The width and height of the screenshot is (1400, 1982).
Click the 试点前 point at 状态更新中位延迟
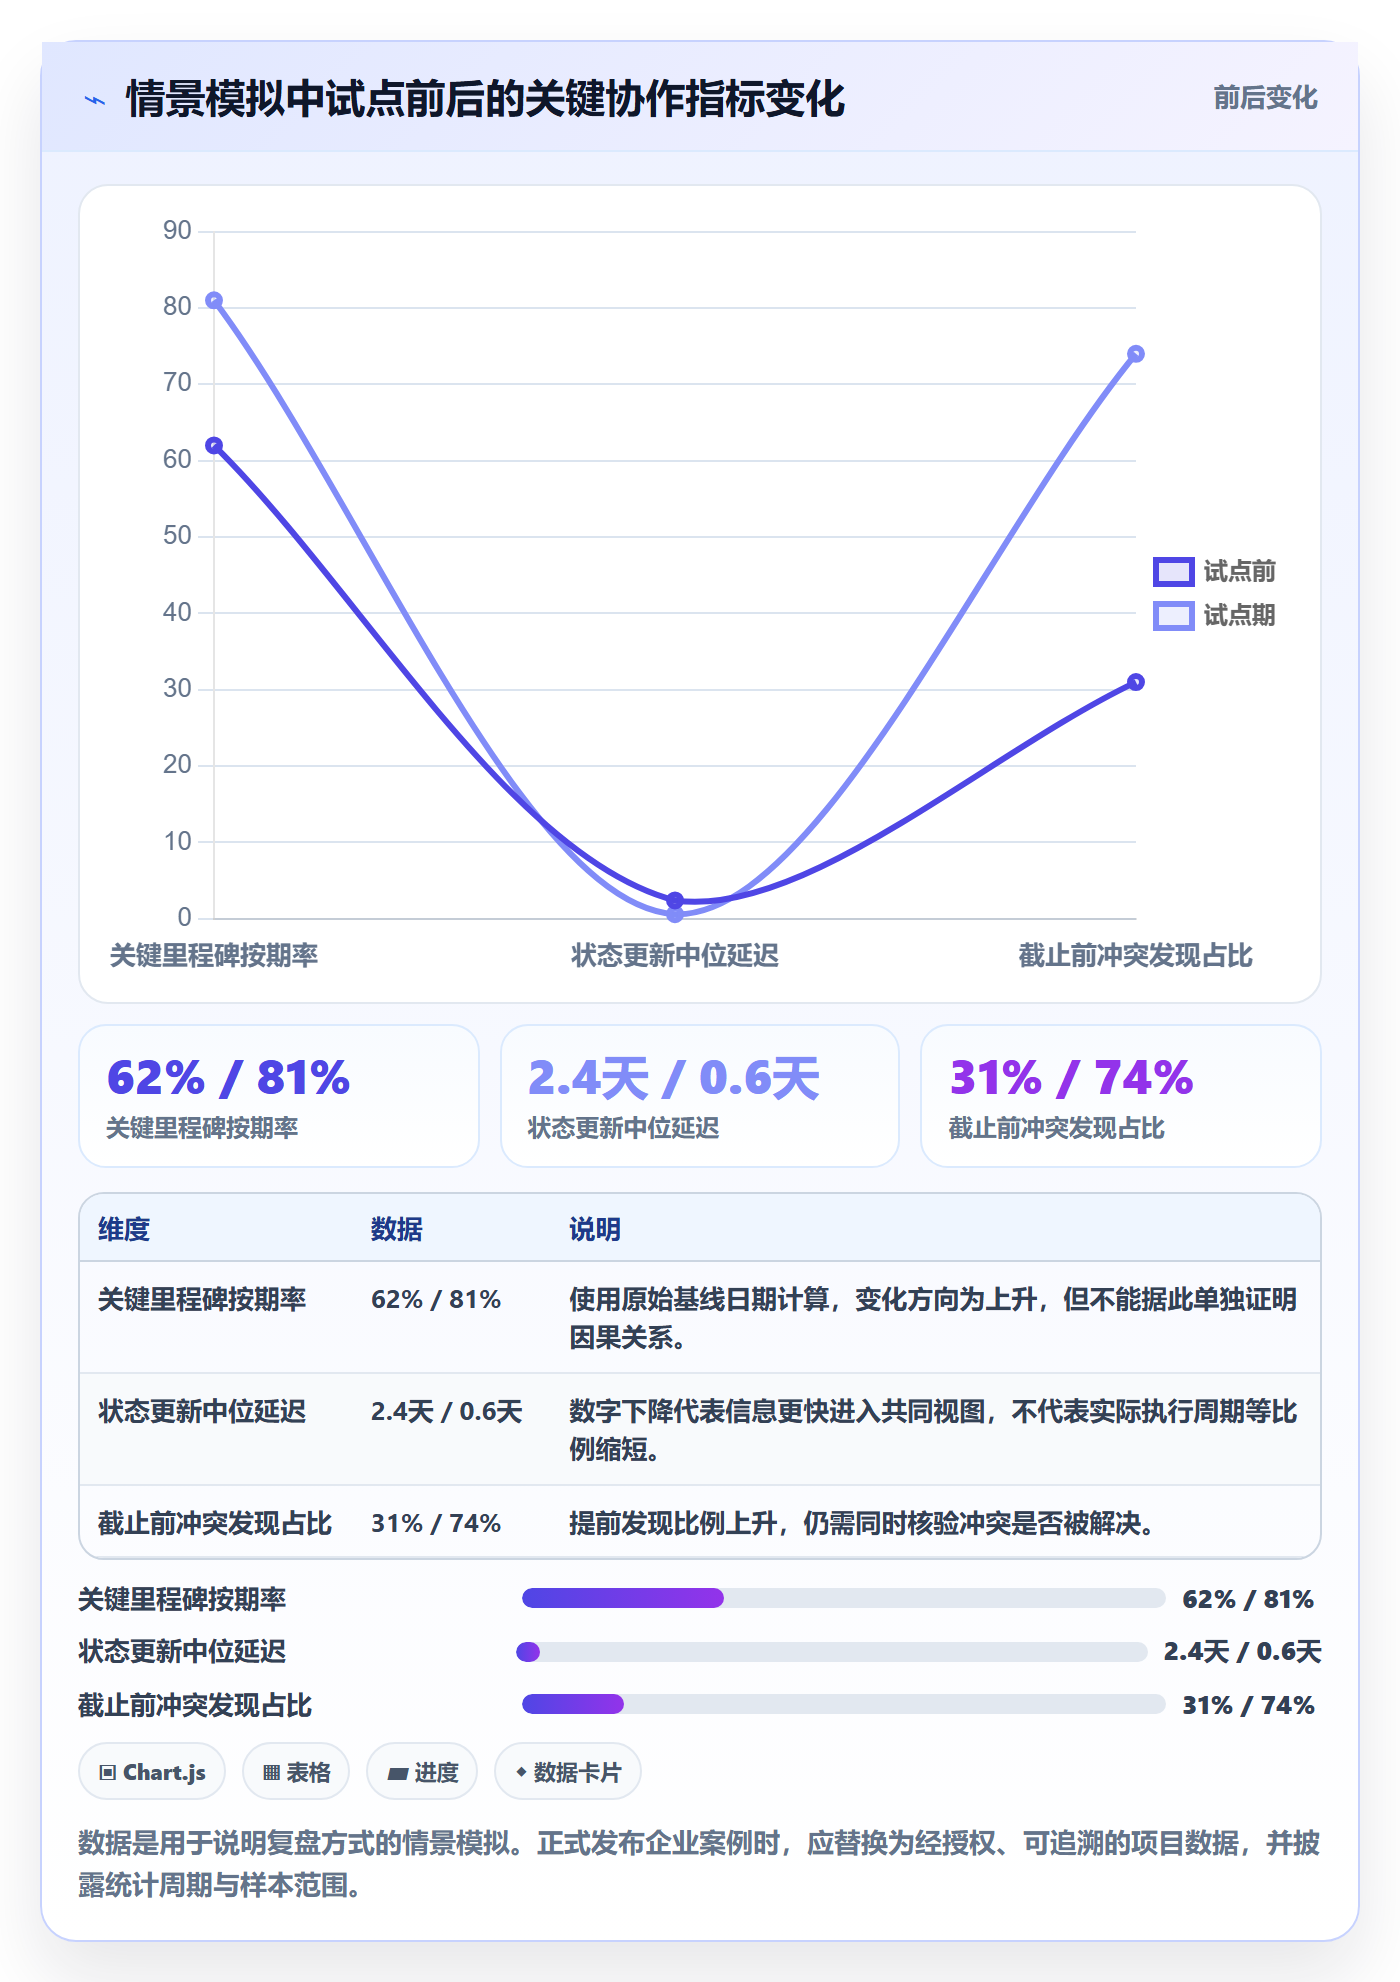675,900
